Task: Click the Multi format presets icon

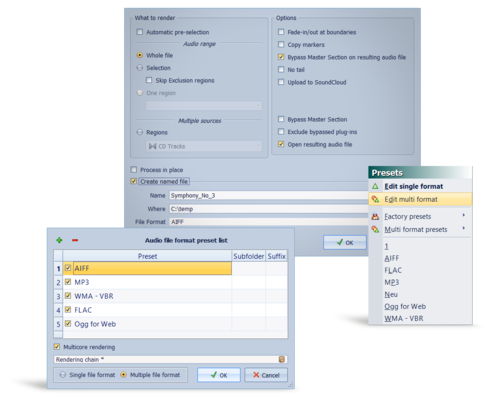Action: pos(375,229)
